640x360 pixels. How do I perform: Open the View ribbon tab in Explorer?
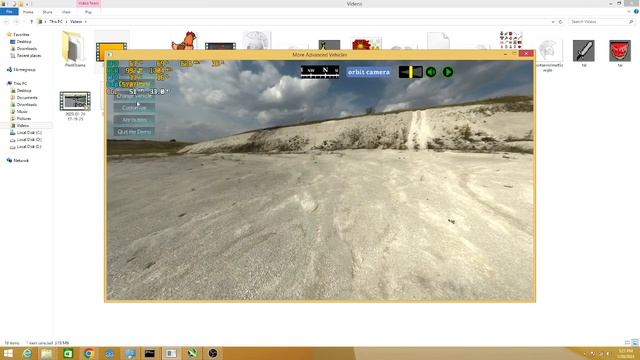[66, 12]
